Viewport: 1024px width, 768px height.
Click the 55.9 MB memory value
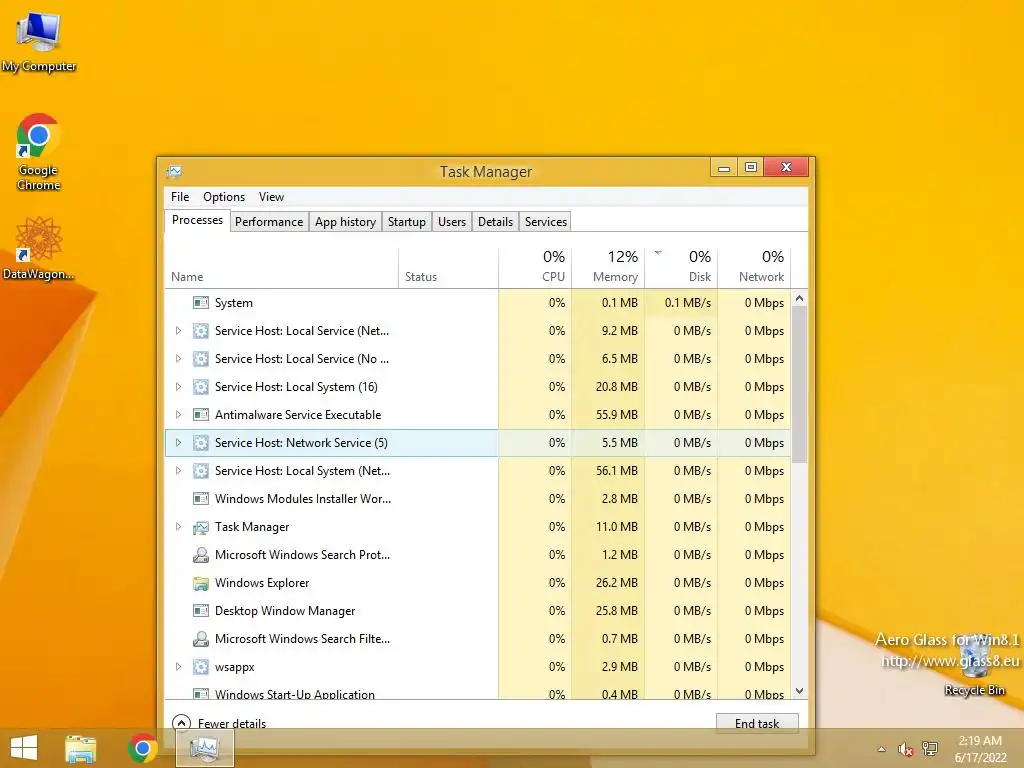616,415
